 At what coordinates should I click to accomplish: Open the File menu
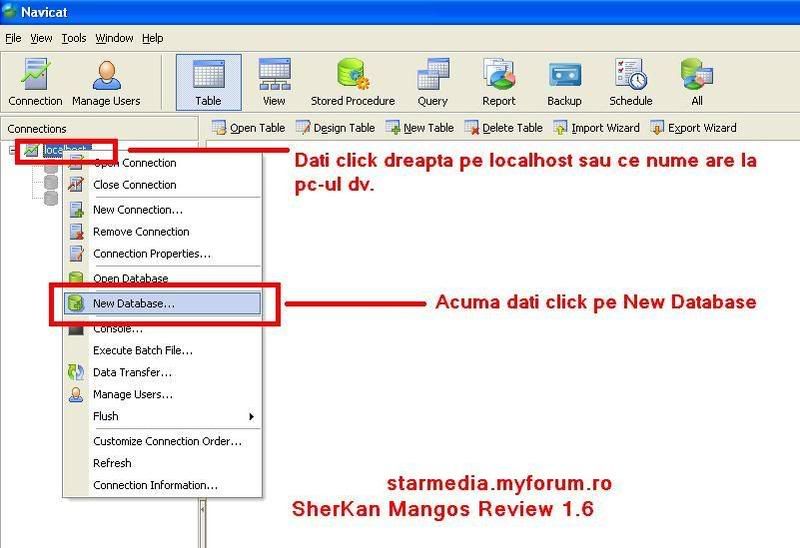(13, 38)
